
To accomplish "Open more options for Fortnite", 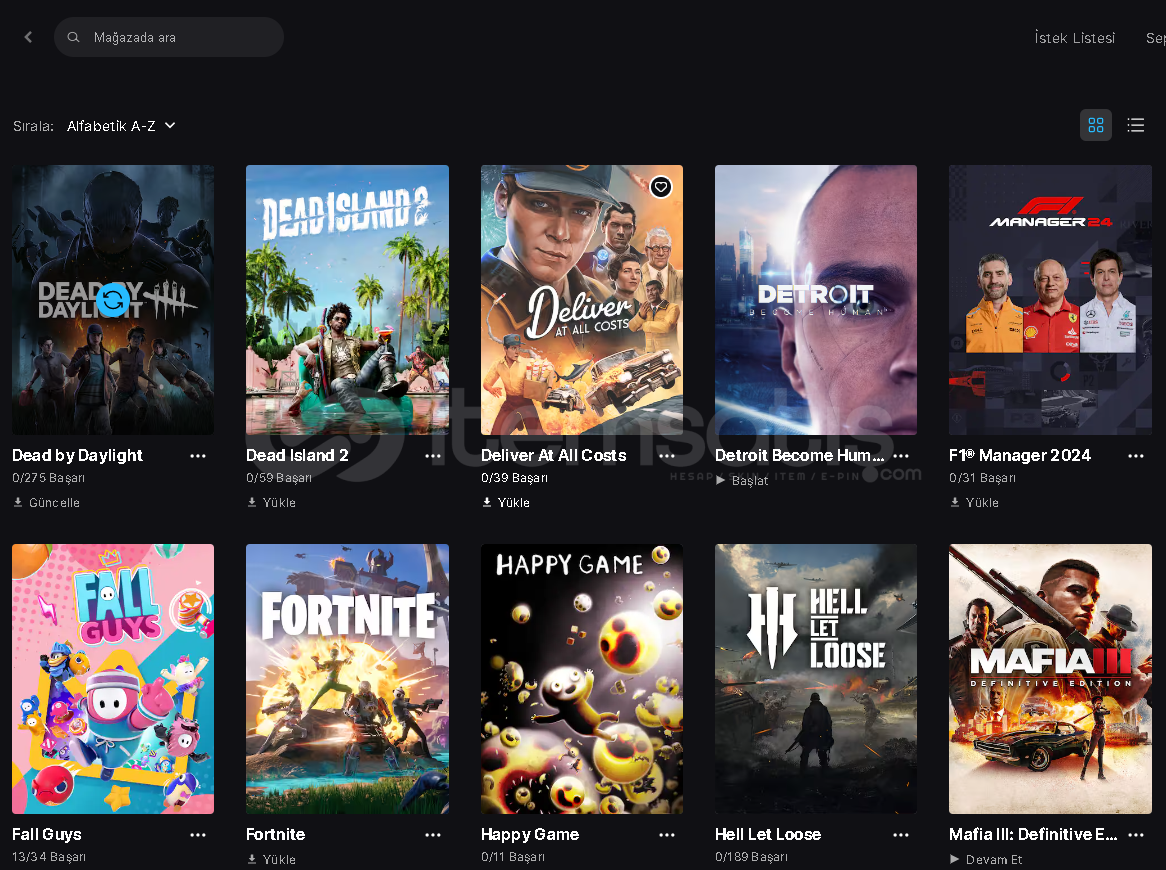I will click(x=433, y=835).
